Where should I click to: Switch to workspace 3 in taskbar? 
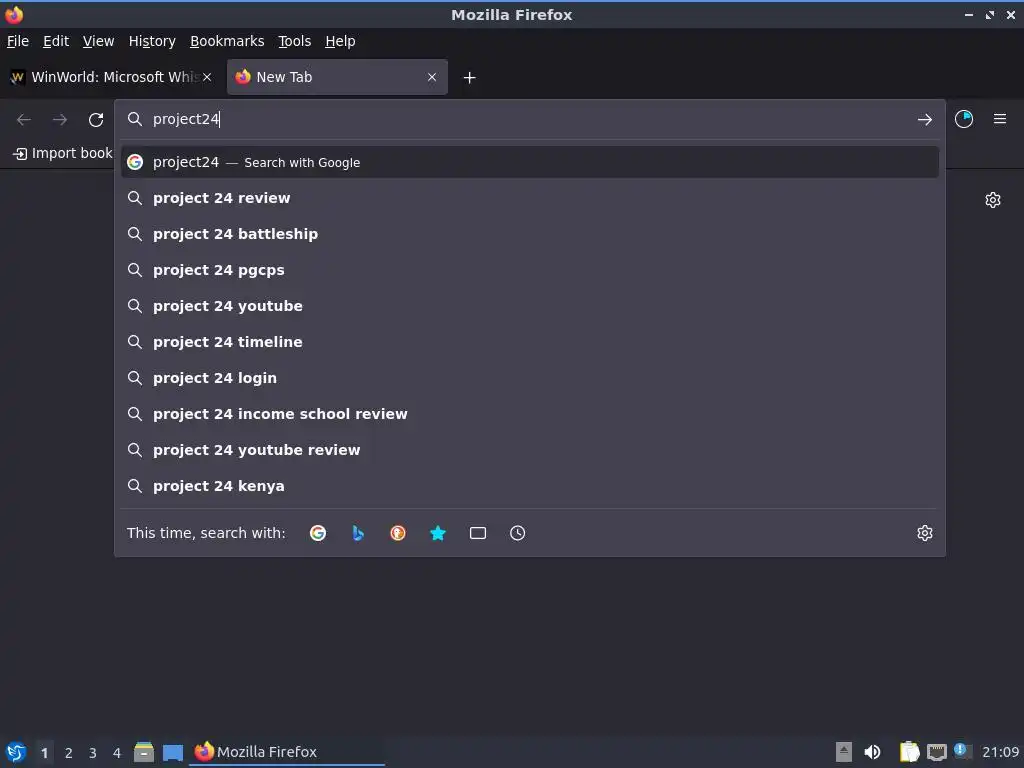pyautogui.click(x=93, y=753)
